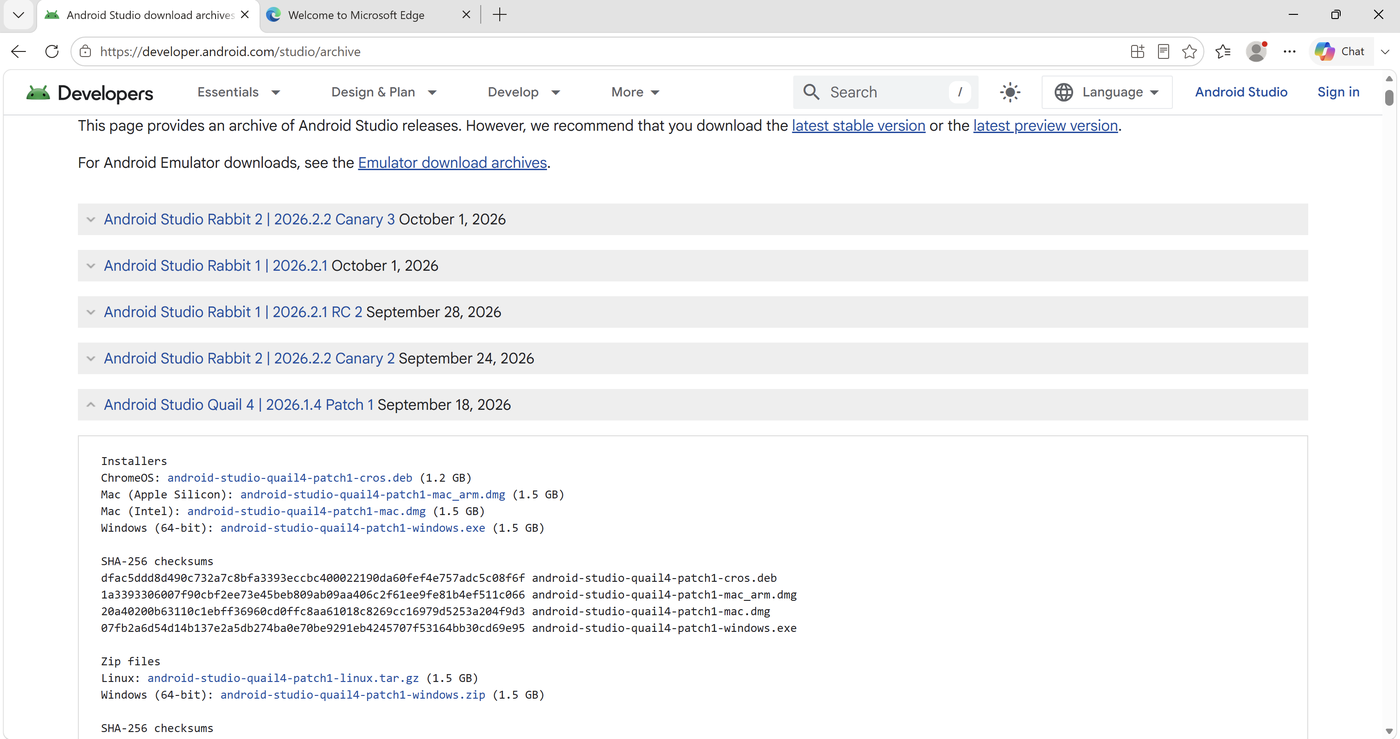Download android-studio-quail4-patch1-cros.deb
The height and width of the screenshot is (739, 1400).
coord(289,478)
